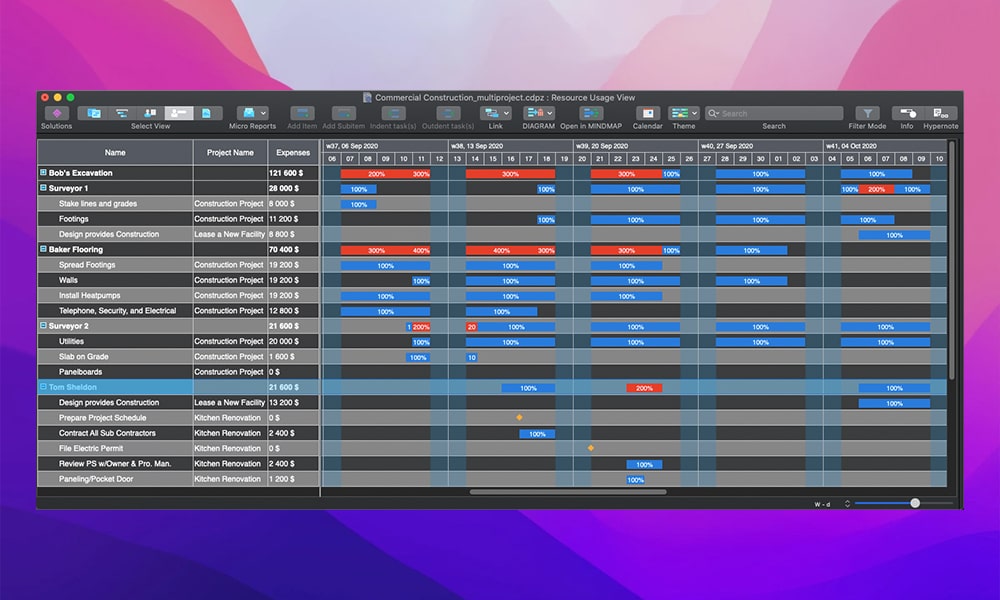Switch to the first Select View icon
Viewport: 1000px width, 600px height.
[93, 114]
